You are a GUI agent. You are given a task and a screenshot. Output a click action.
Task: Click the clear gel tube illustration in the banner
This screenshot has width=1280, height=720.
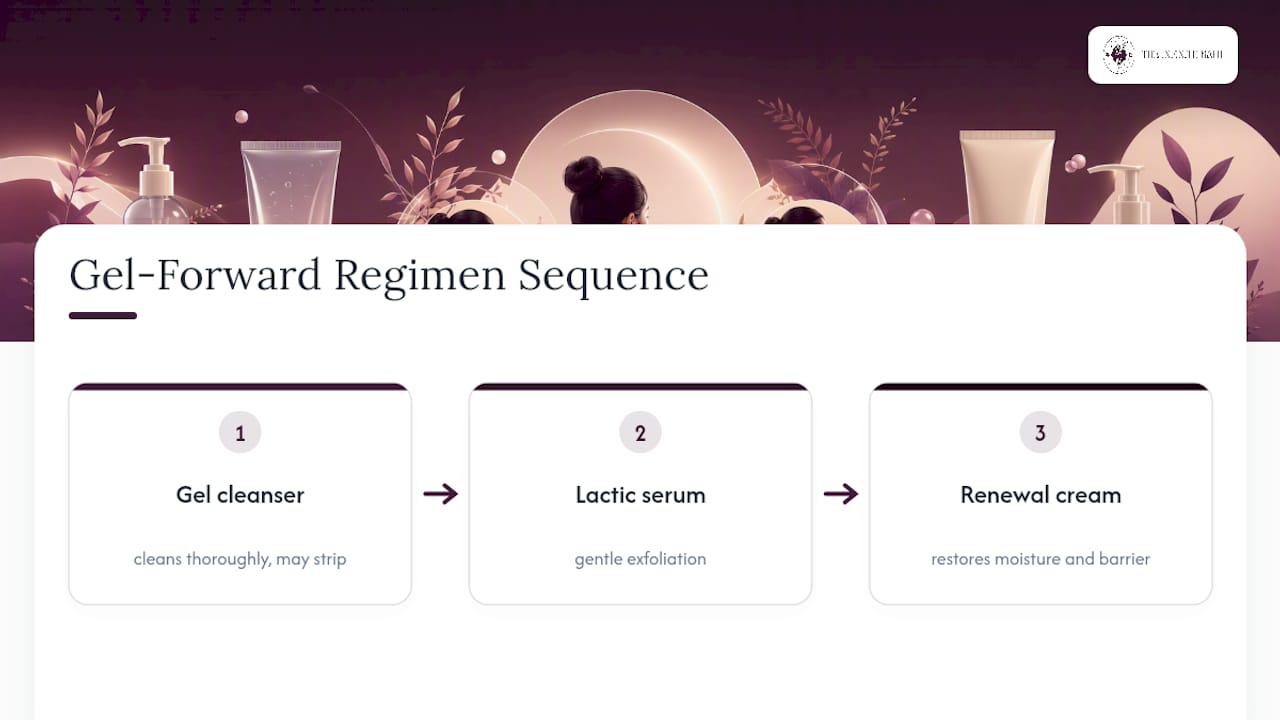coord(291,182)
